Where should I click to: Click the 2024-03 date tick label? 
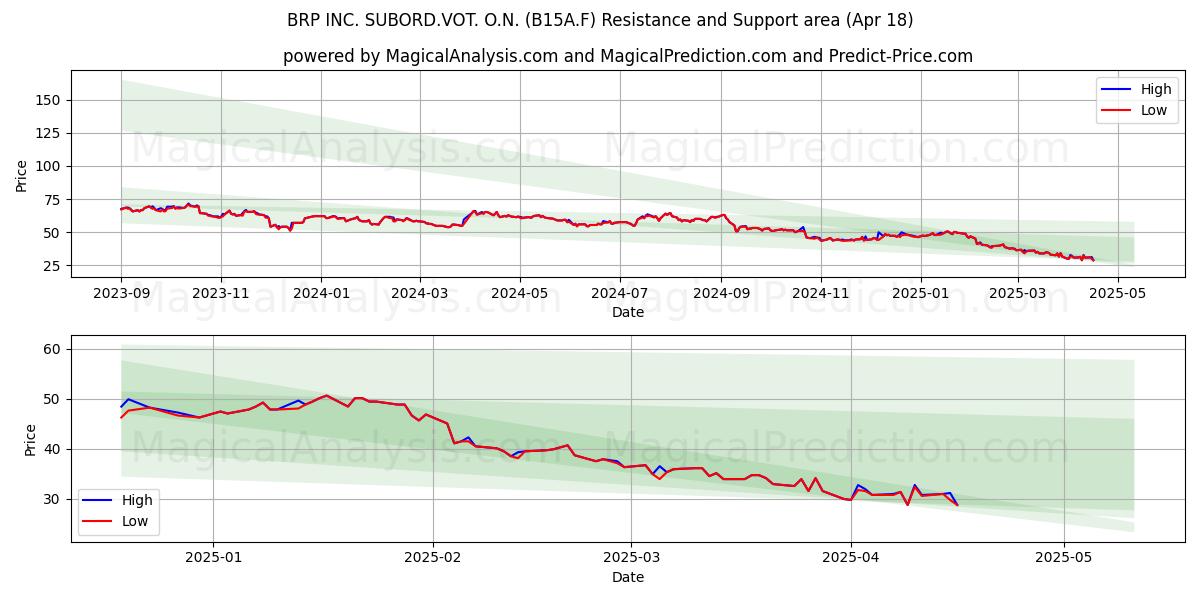point(420,294)
